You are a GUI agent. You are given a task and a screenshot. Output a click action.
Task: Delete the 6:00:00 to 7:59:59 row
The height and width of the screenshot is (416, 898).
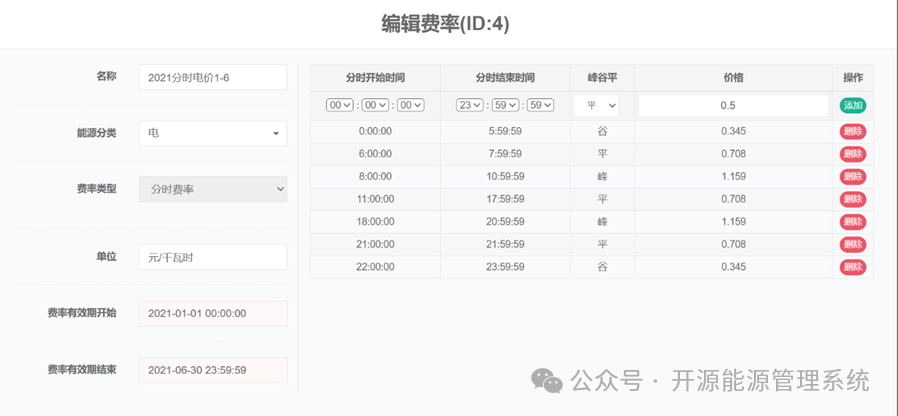pos(853,154)
